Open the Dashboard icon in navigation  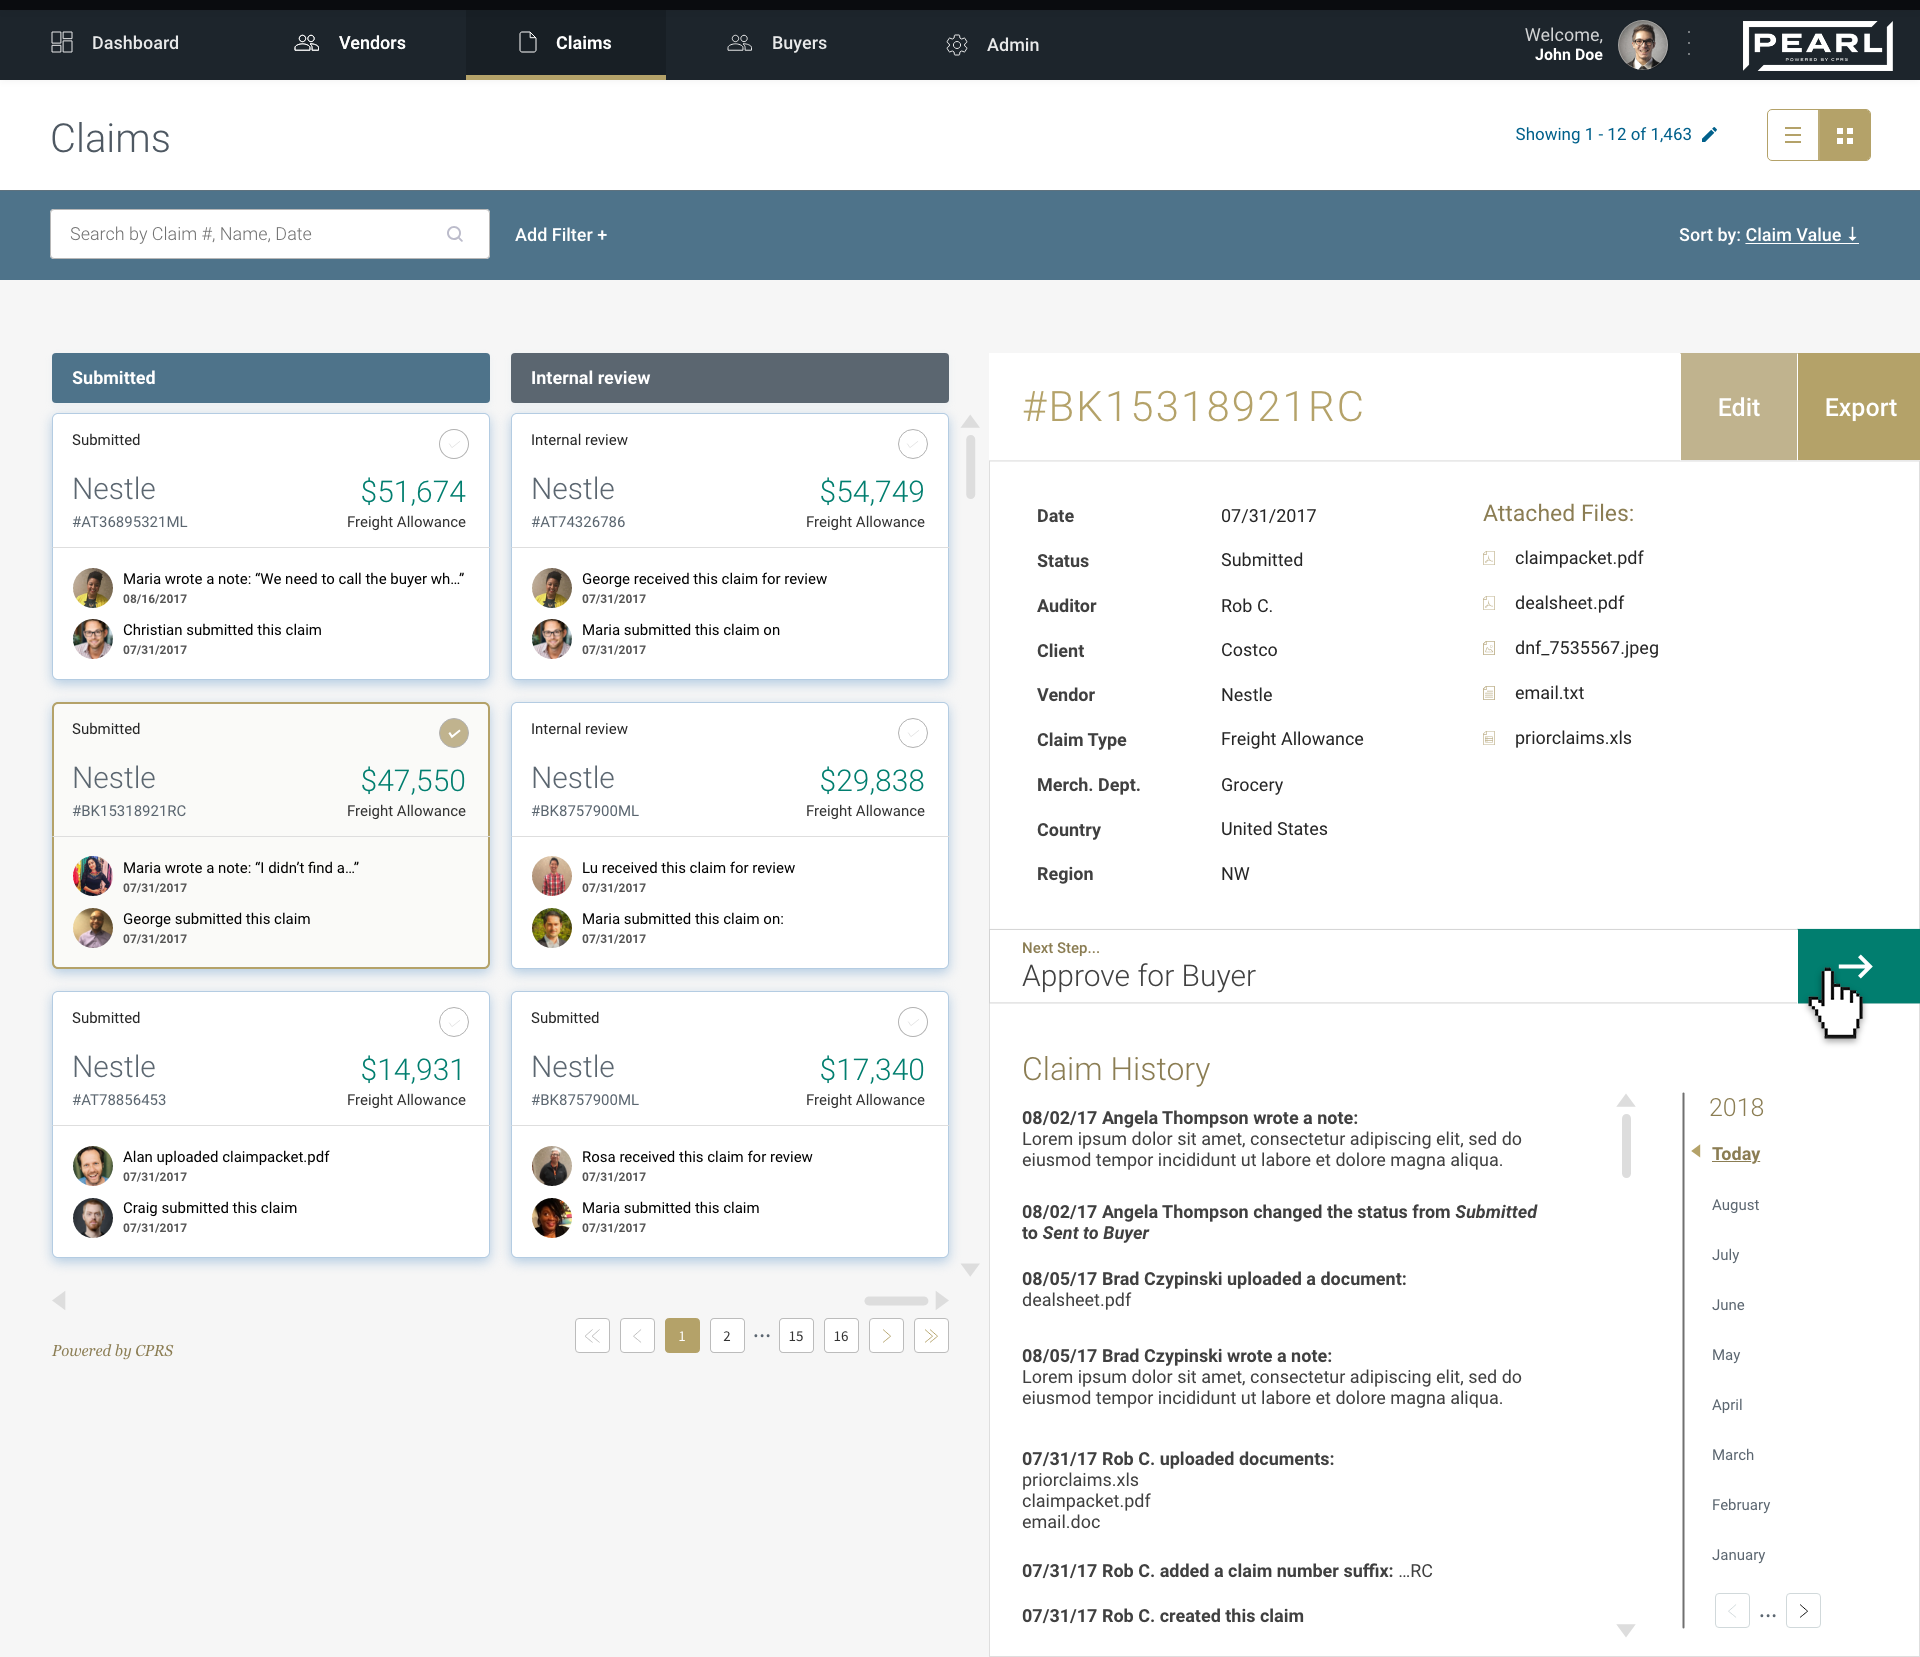[x=62, y=42]
